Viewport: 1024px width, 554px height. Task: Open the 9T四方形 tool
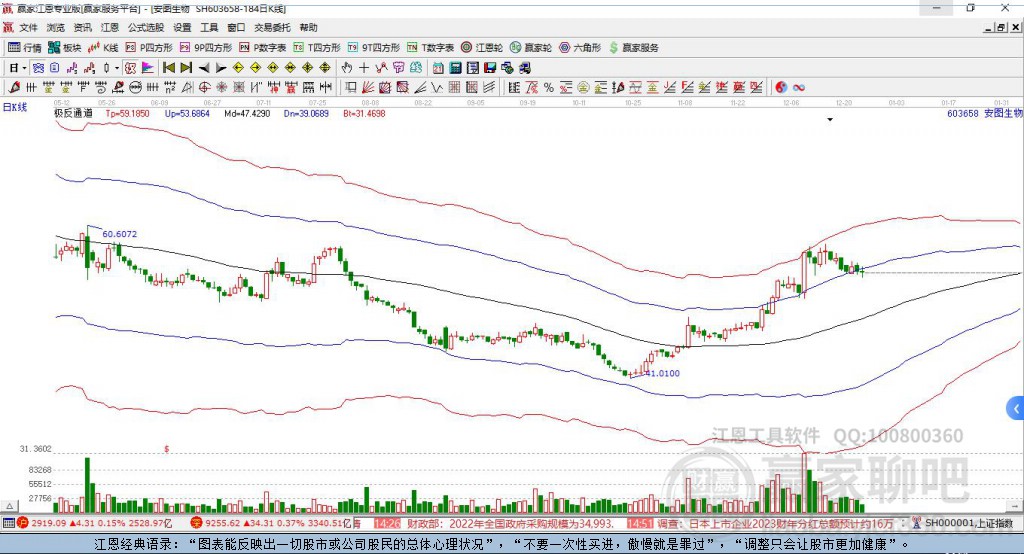[x=374, y=48]
